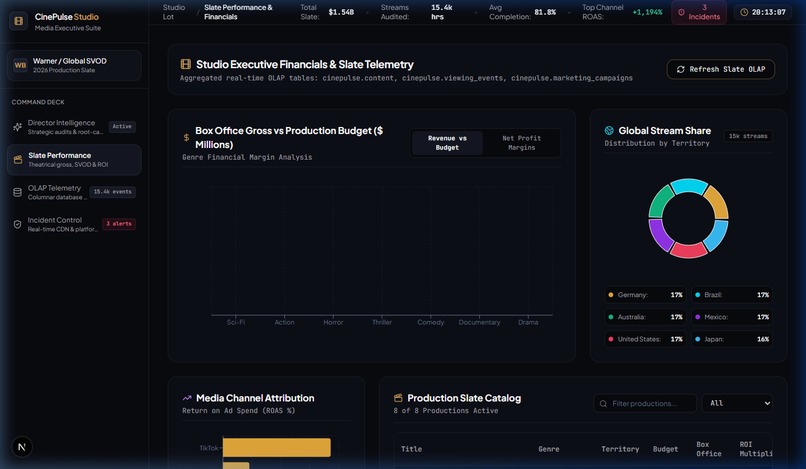
Task: Click the 15.4k events badge
Action: (x=113, y=192)
